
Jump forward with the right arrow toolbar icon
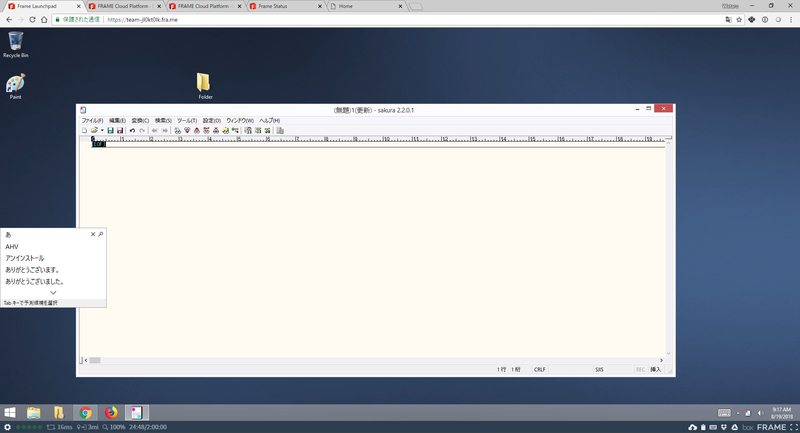click(165, 131)
